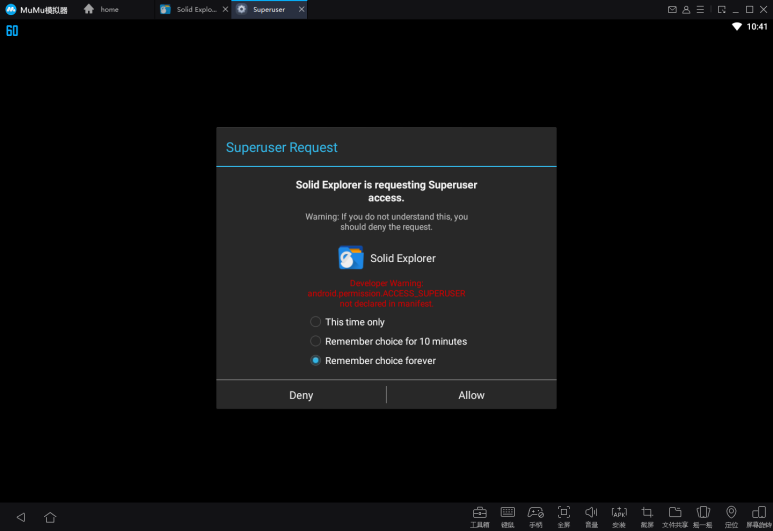Open the gamepad settings icon
The height and width of the screenshot is (531, 773).
point(535,516)
